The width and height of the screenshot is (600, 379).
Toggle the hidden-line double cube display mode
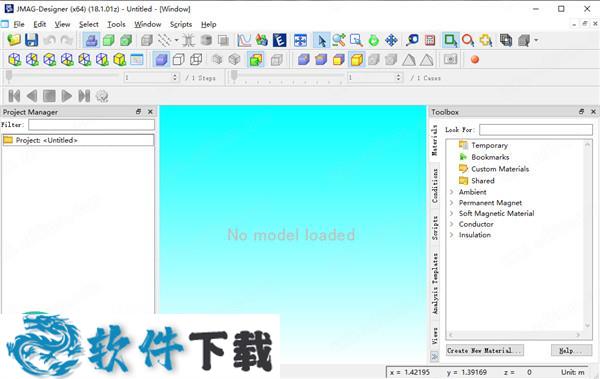pos(196,60)
